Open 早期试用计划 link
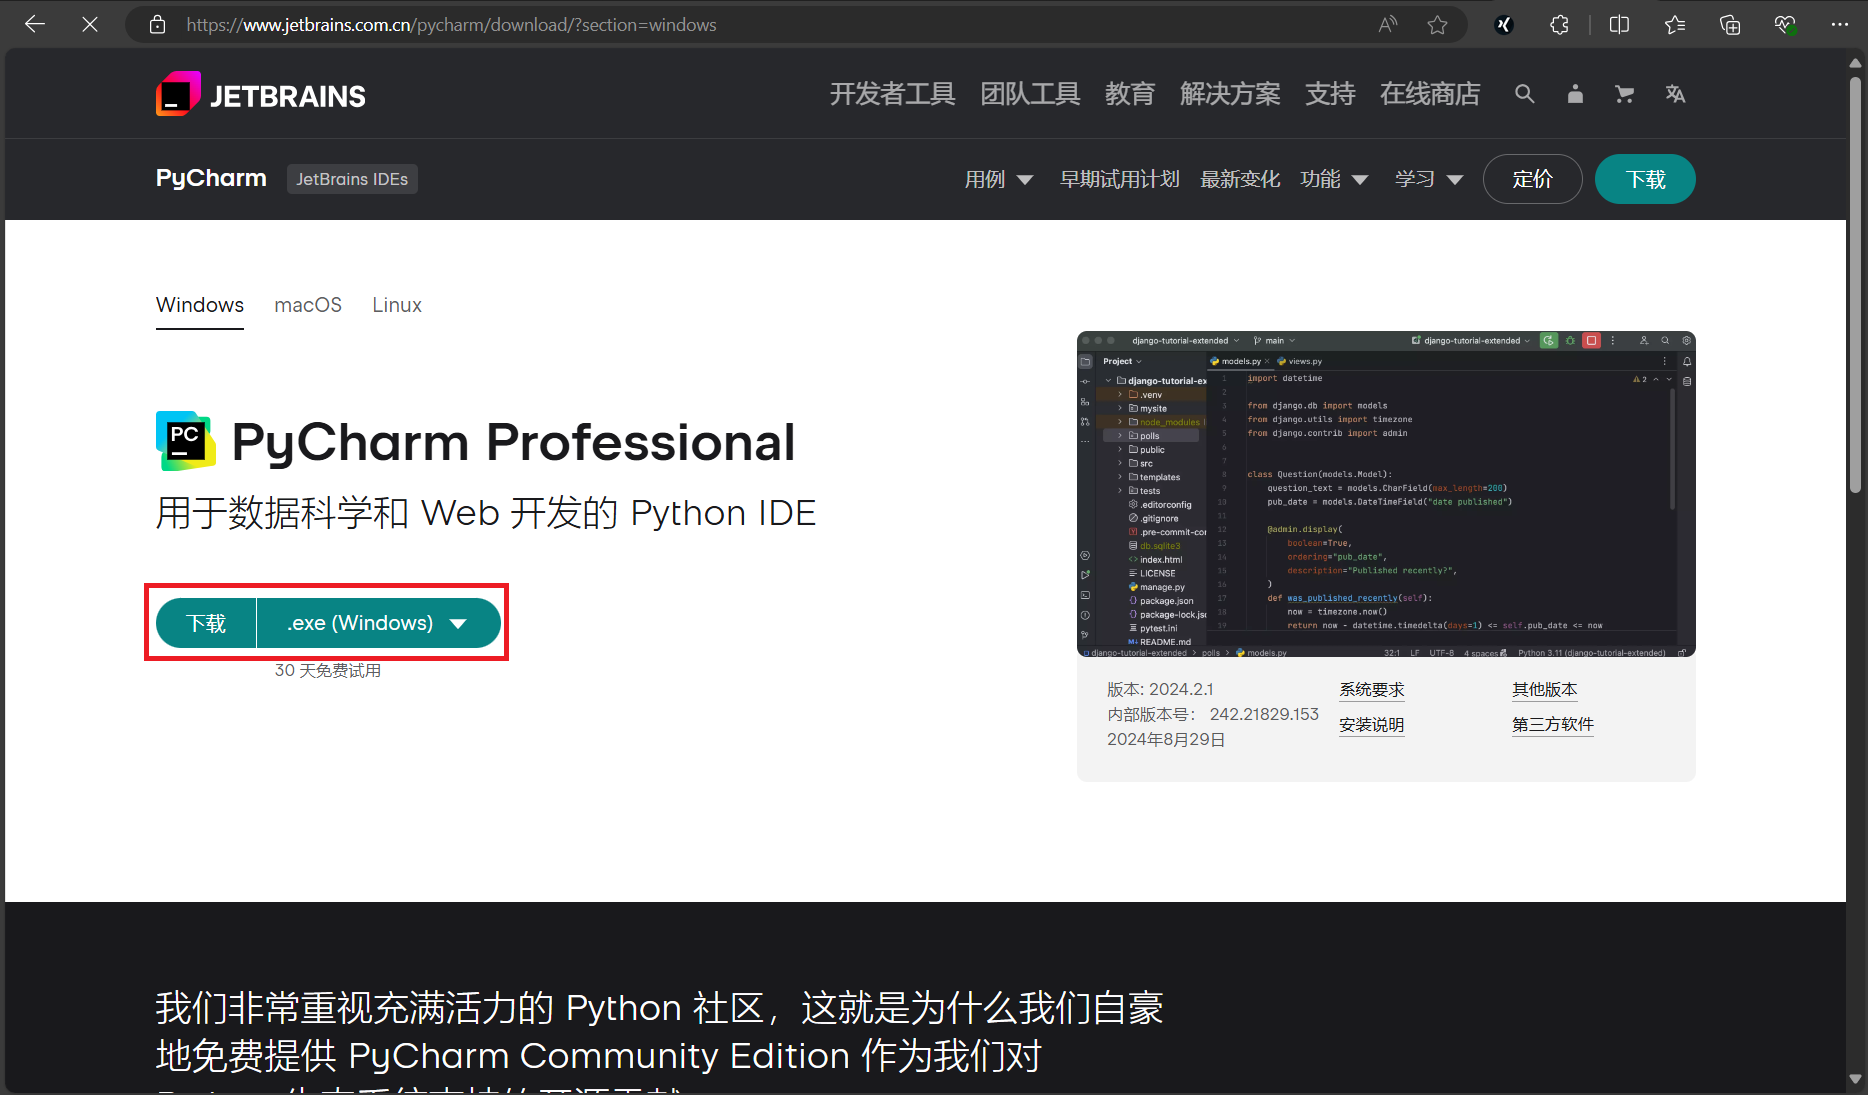 (x=1120, y=179)
